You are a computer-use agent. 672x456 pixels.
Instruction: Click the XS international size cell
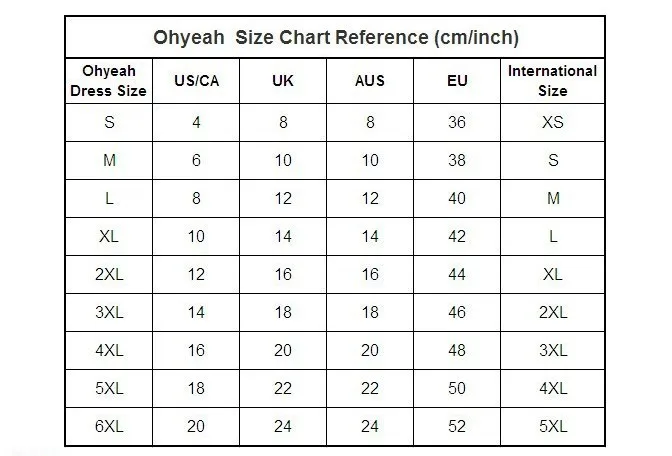click(552, 123)
